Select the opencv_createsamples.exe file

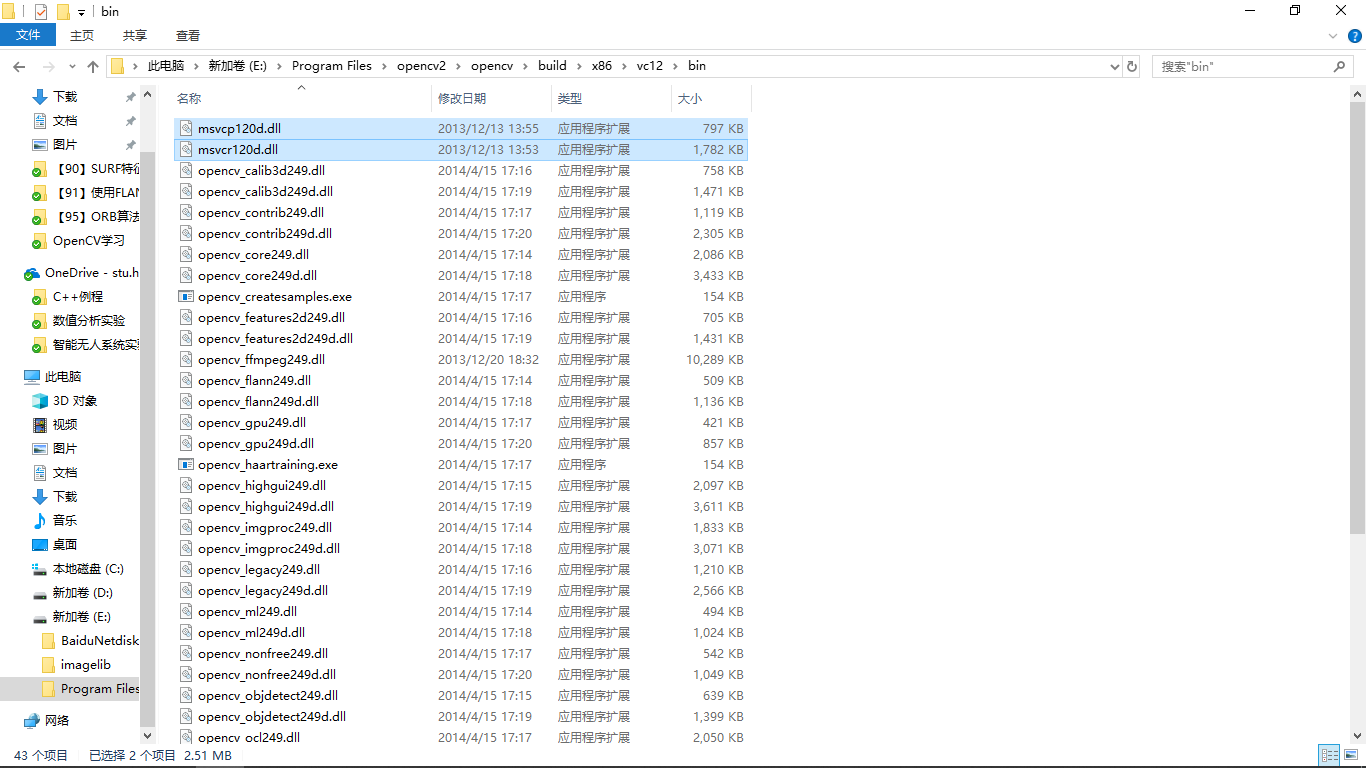pos(276,296)
